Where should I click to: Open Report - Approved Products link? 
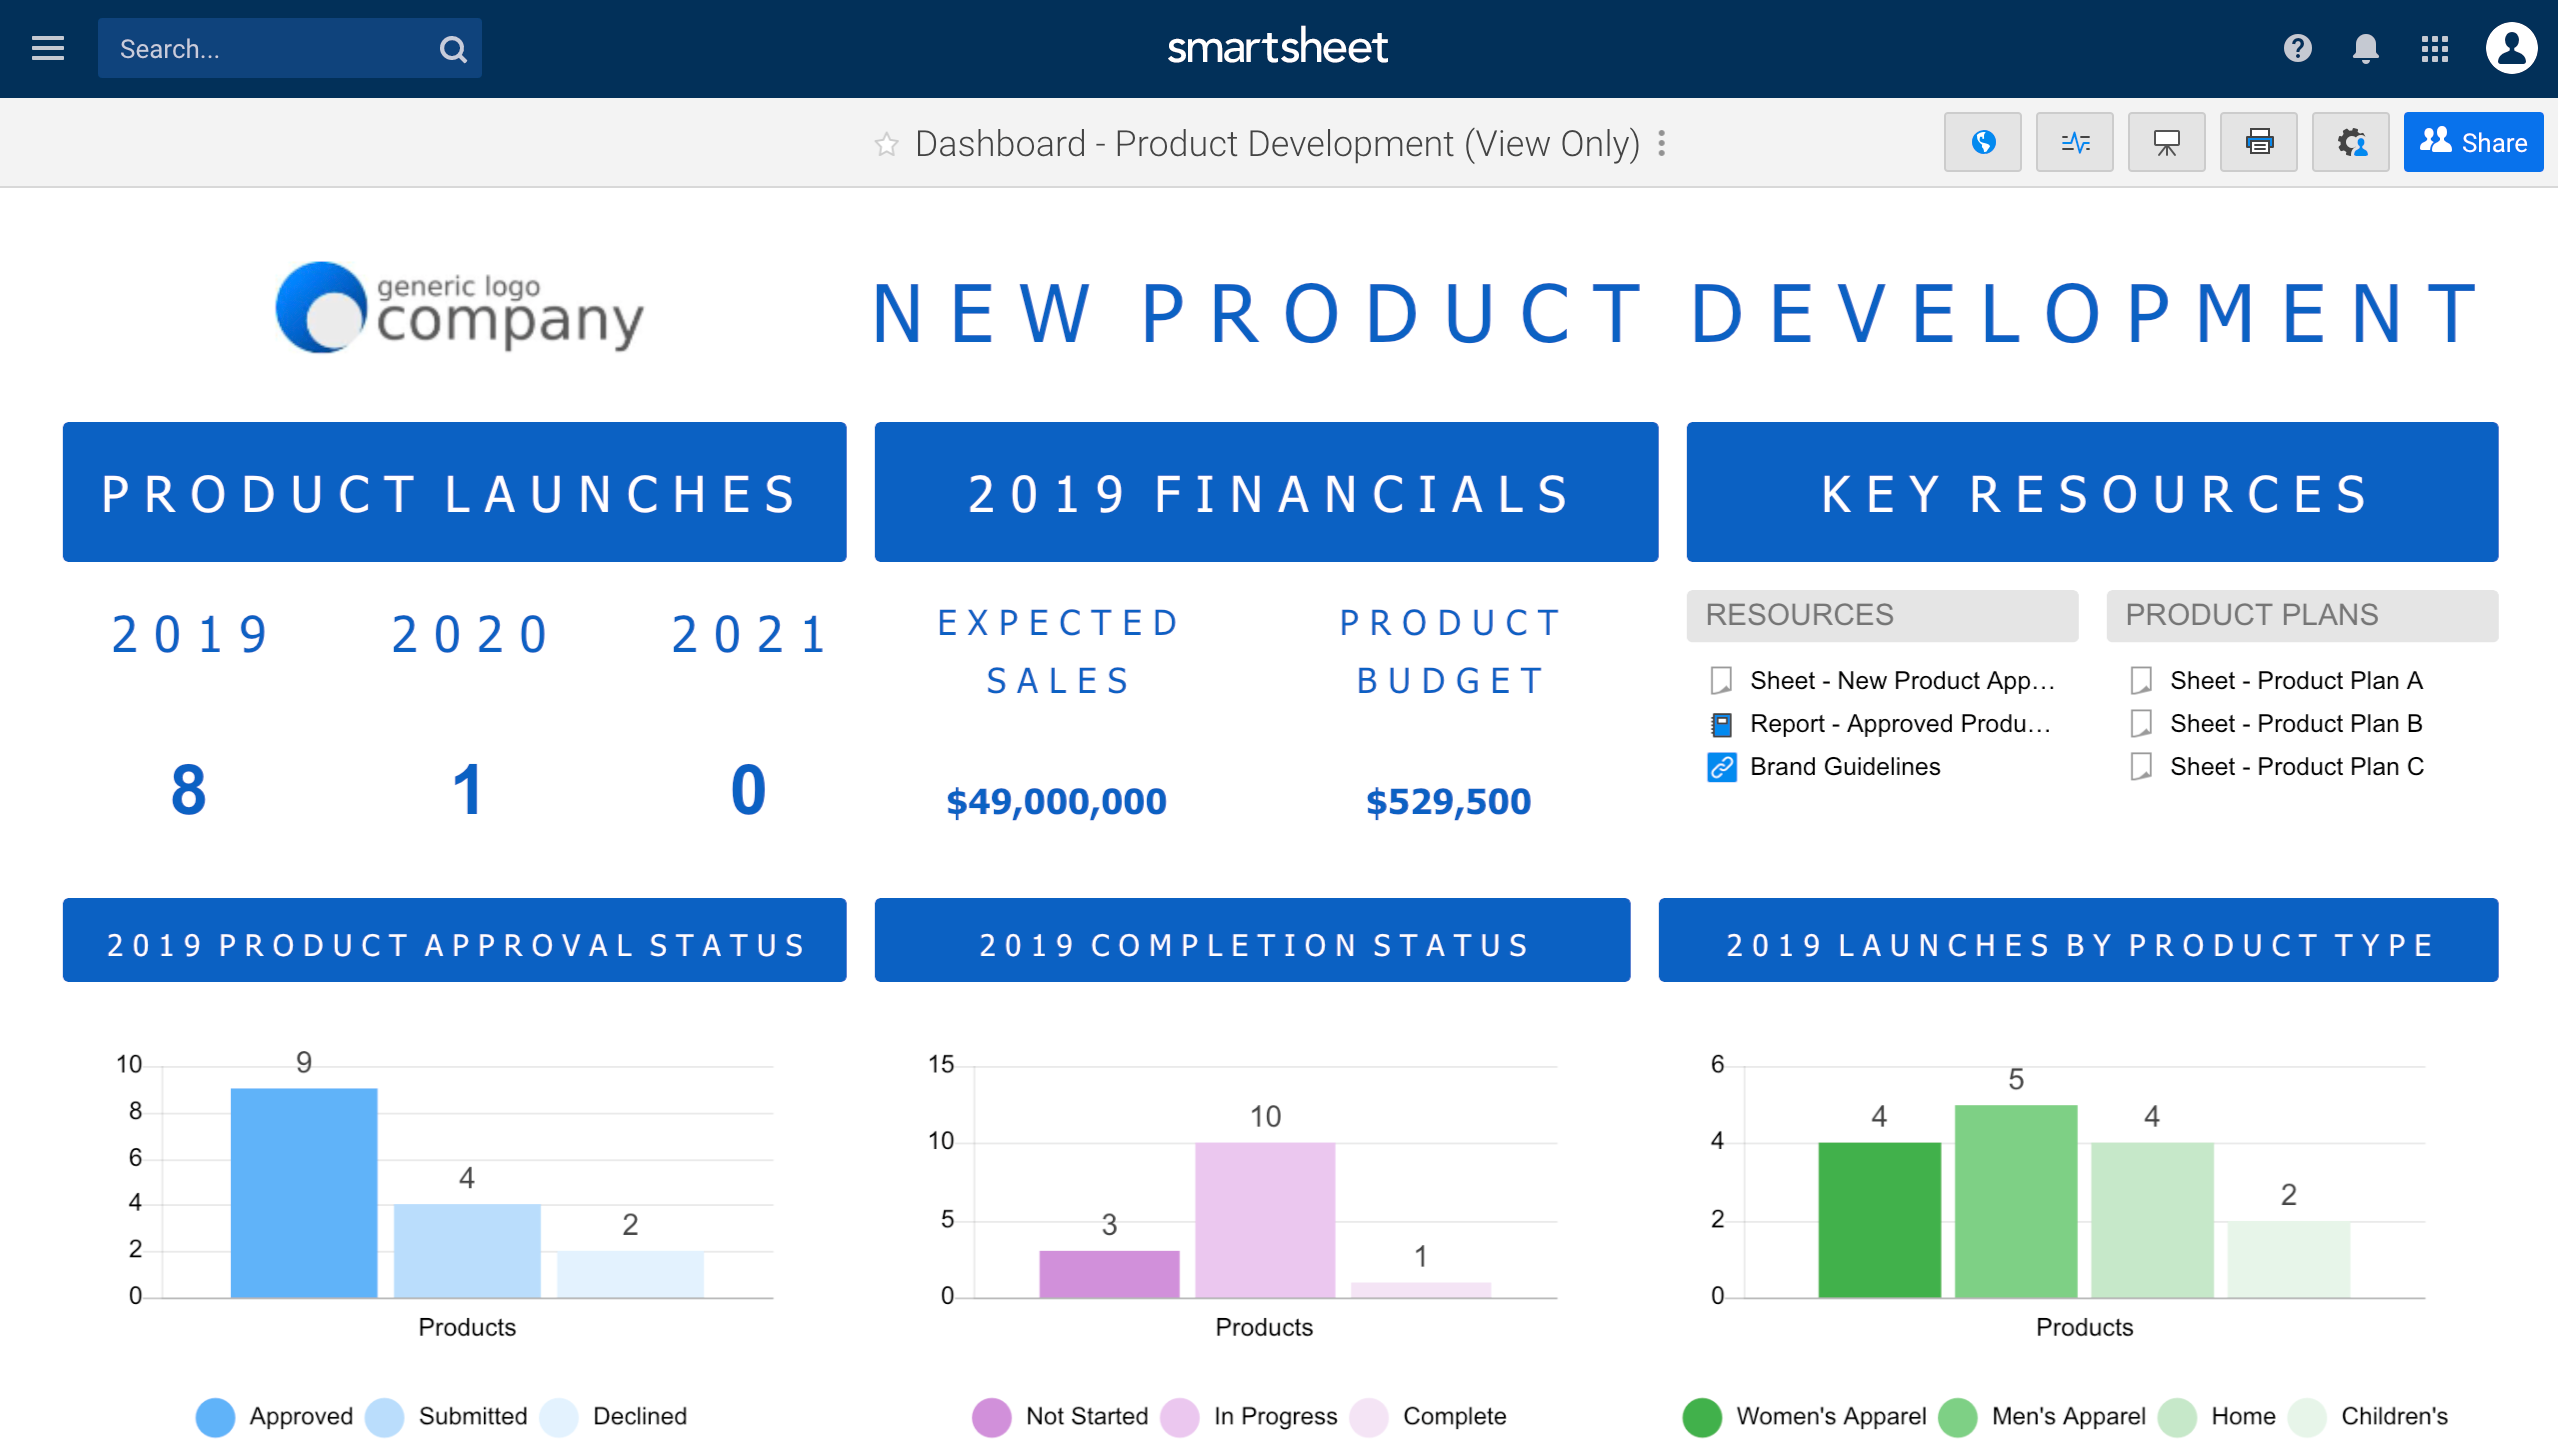point(1899,723)
